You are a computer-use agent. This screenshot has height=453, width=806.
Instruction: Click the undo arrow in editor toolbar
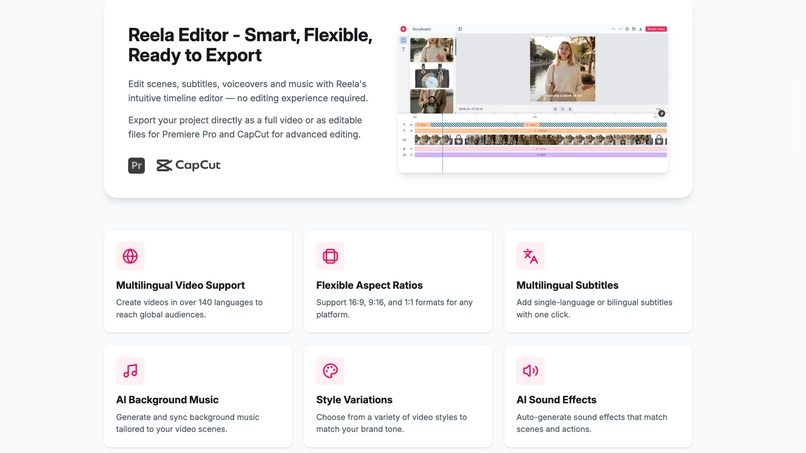tap(614, 29)
